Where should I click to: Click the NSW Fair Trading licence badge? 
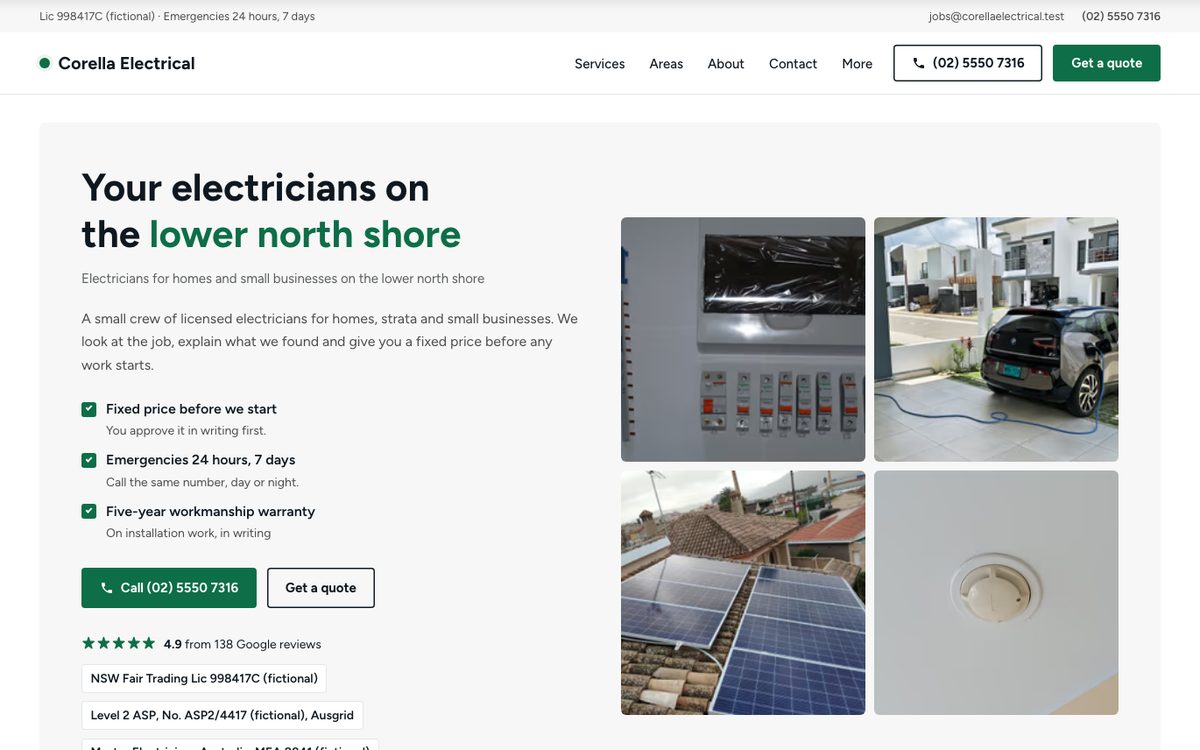204,679
